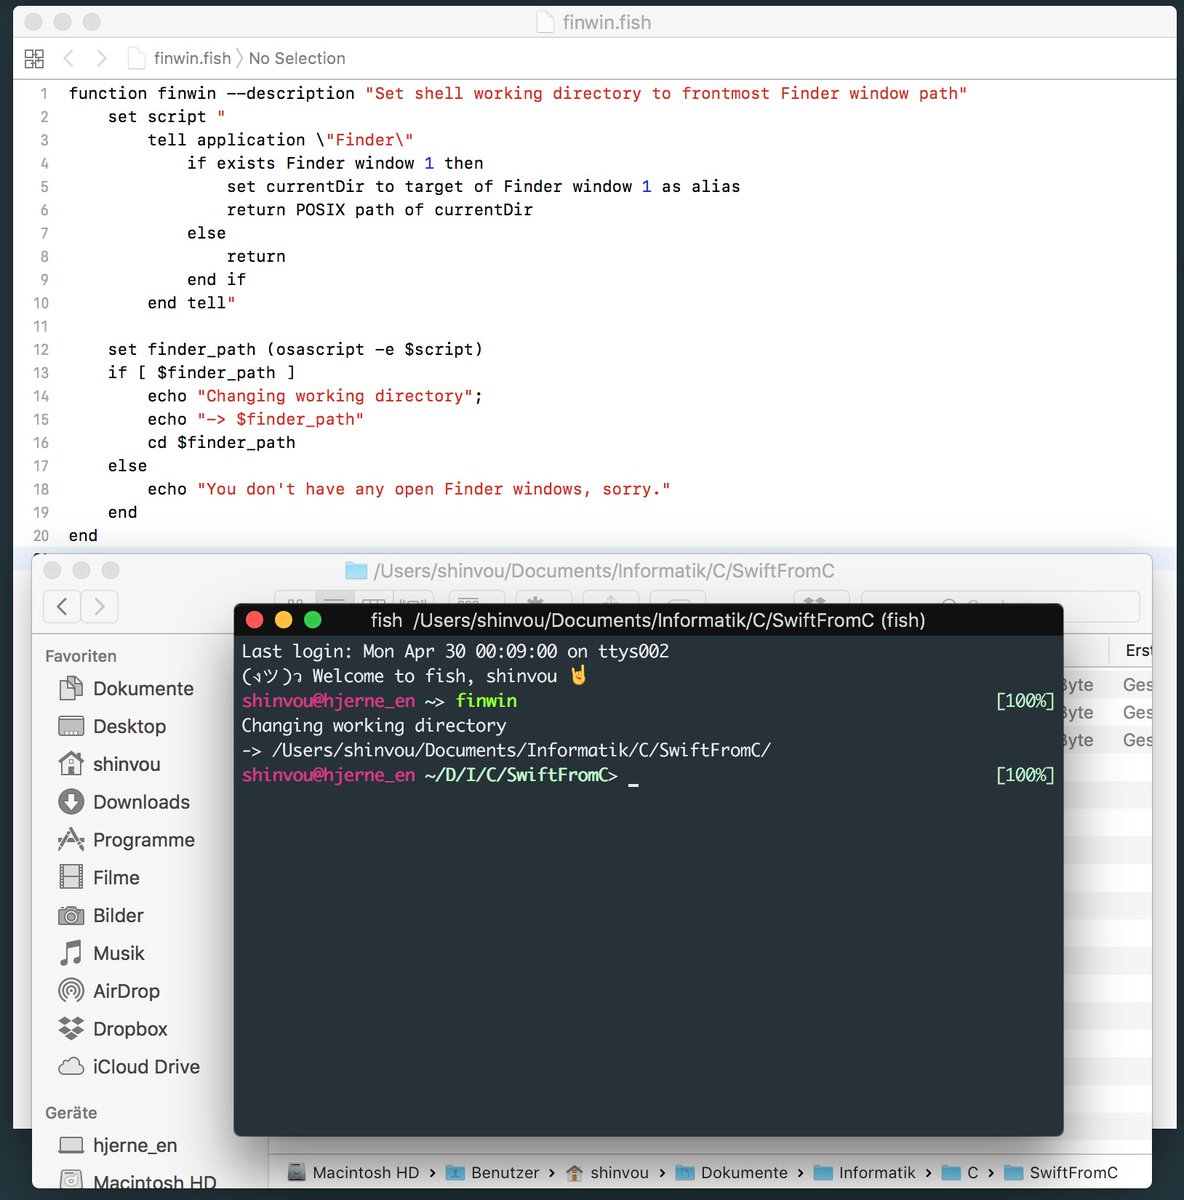1184x1200 pixels.
Task: Click the Terminal window title text
Action: 648,620
